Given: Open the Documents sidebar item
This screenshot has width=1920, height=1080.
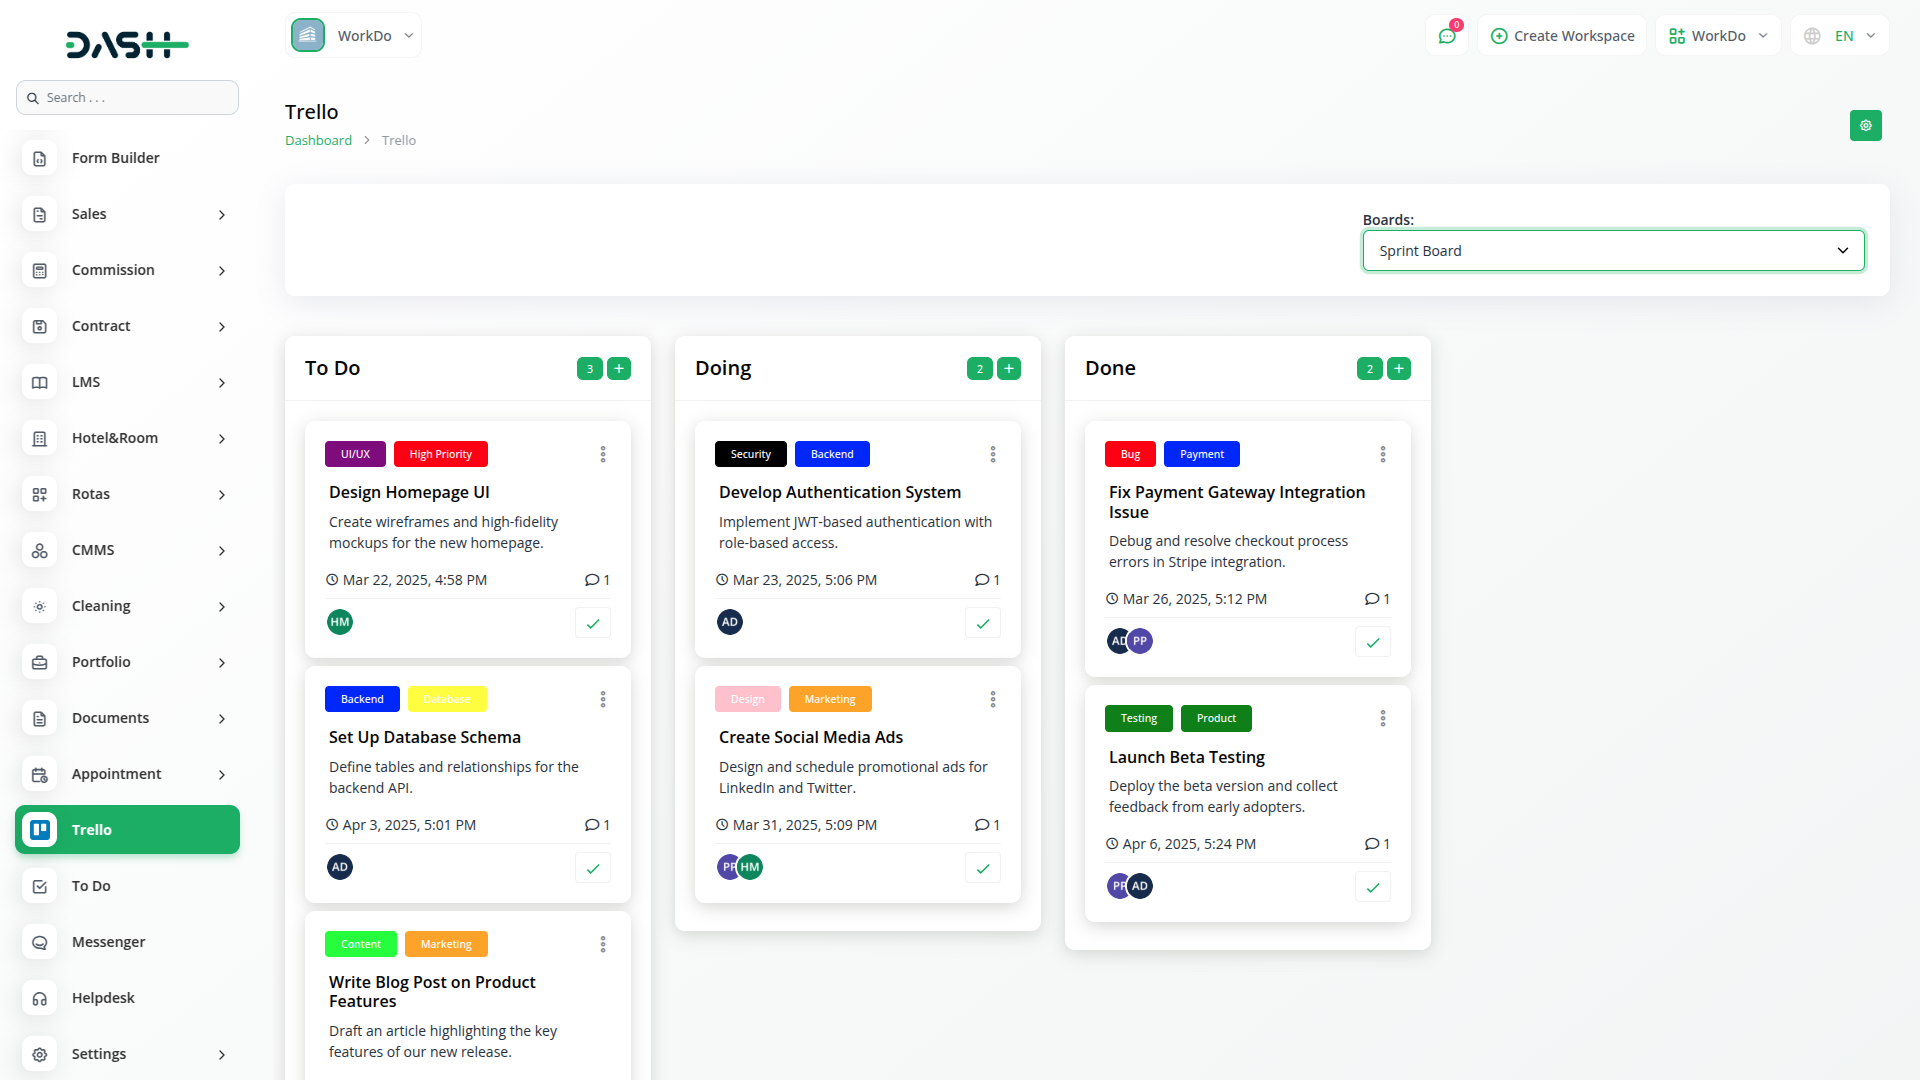Looking at the screenshot, I should (127, 718).
